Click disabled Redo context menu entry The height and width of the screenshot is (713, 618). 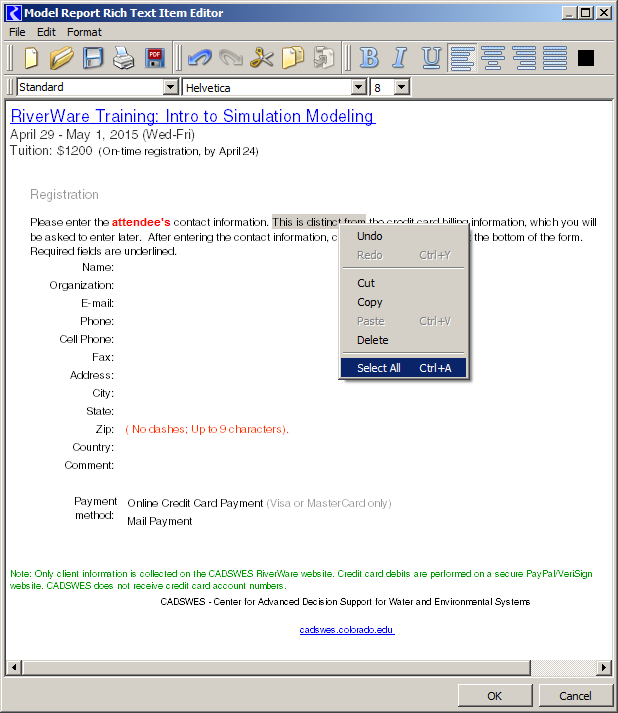point(403,255)
